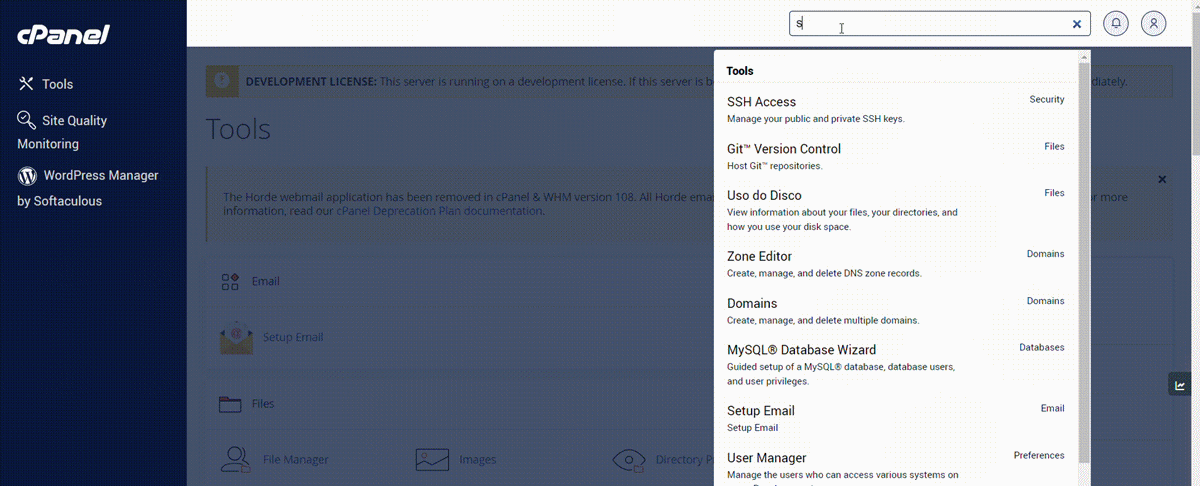Open Setup Email link in Email section
The image size is (1200, 486).
tap(293, 337)
